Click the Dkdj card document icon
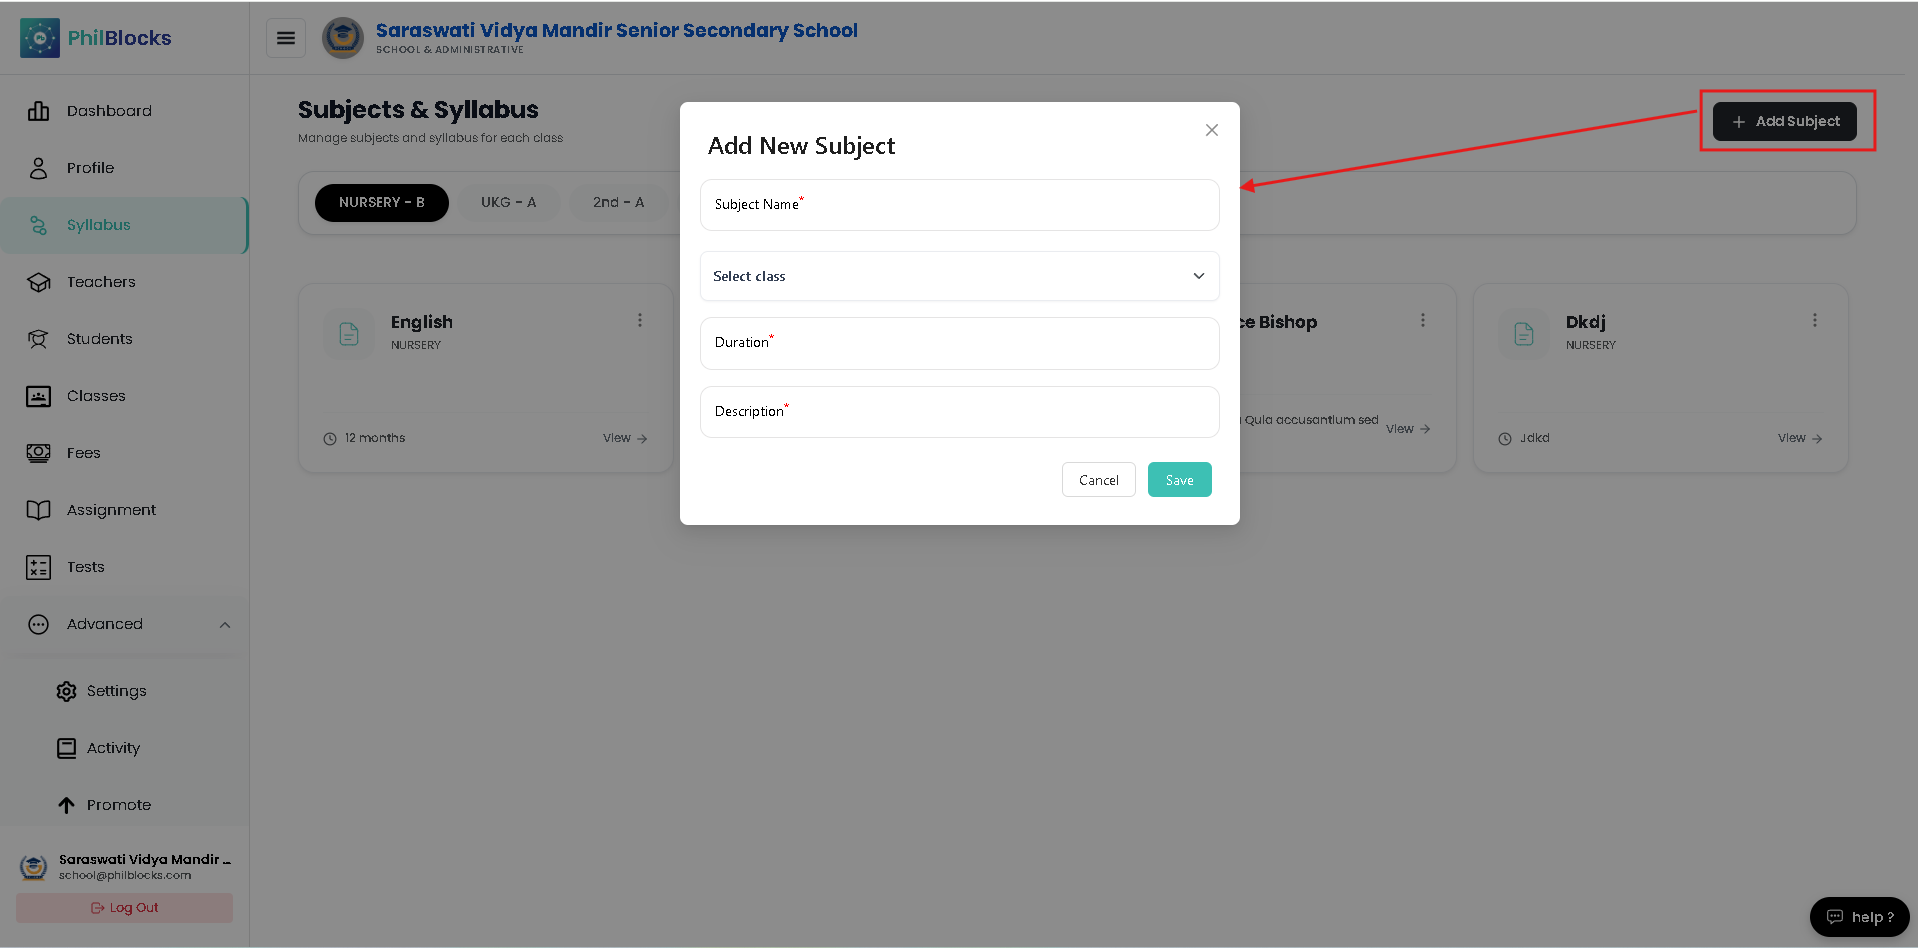Screen dimensions: 1918x948 point(1524,334)
